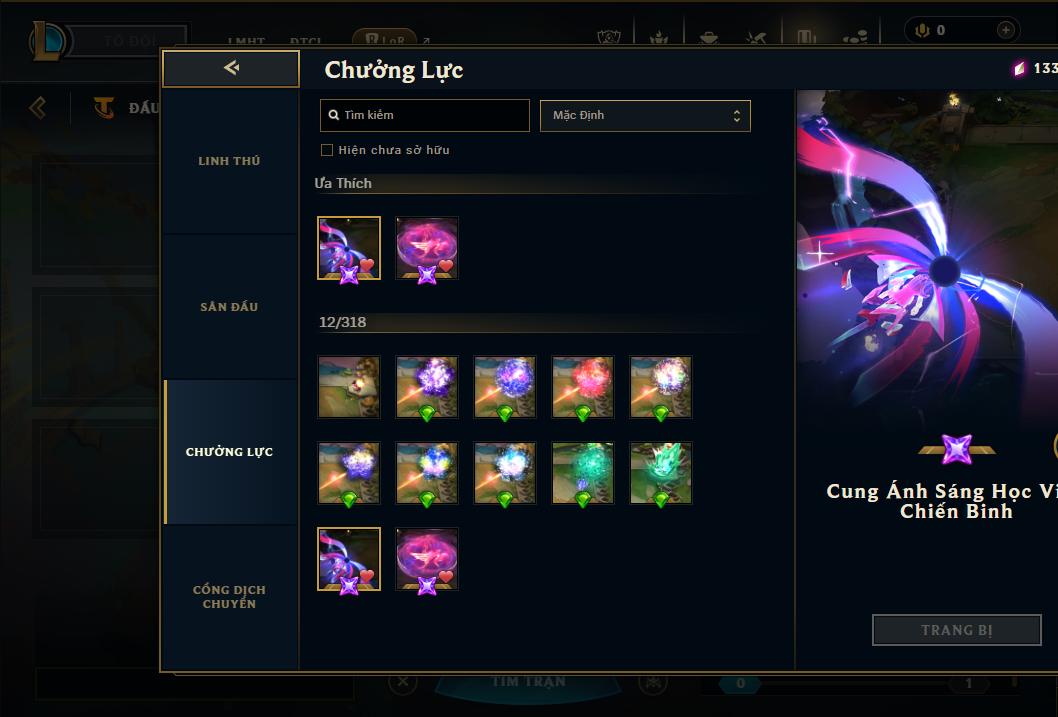Viewport: 1058px width, 717px height.
Task: Click the Trang Bị equip button
Action: coord(956,630)
